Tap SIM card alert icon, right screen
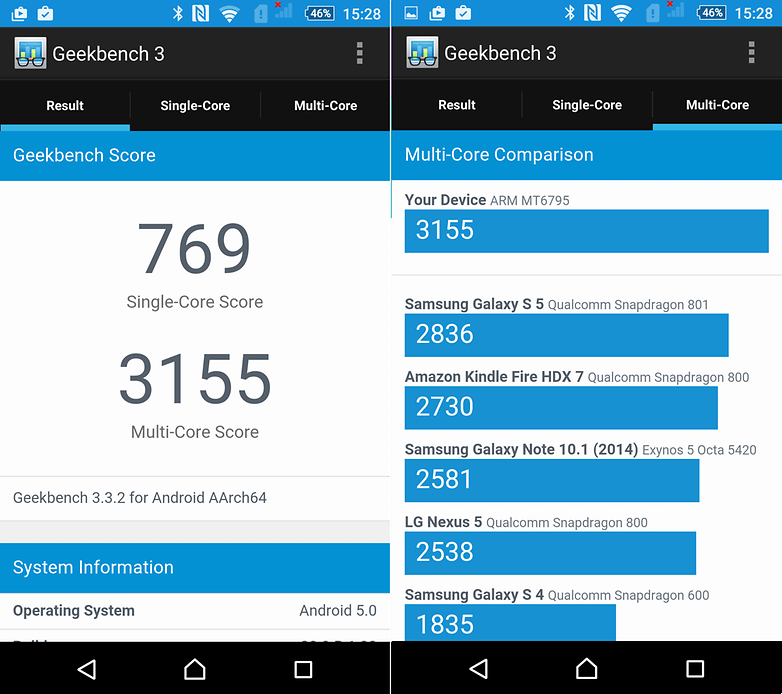The height and width of the screenshot is (694, 782). coord(652,13)
